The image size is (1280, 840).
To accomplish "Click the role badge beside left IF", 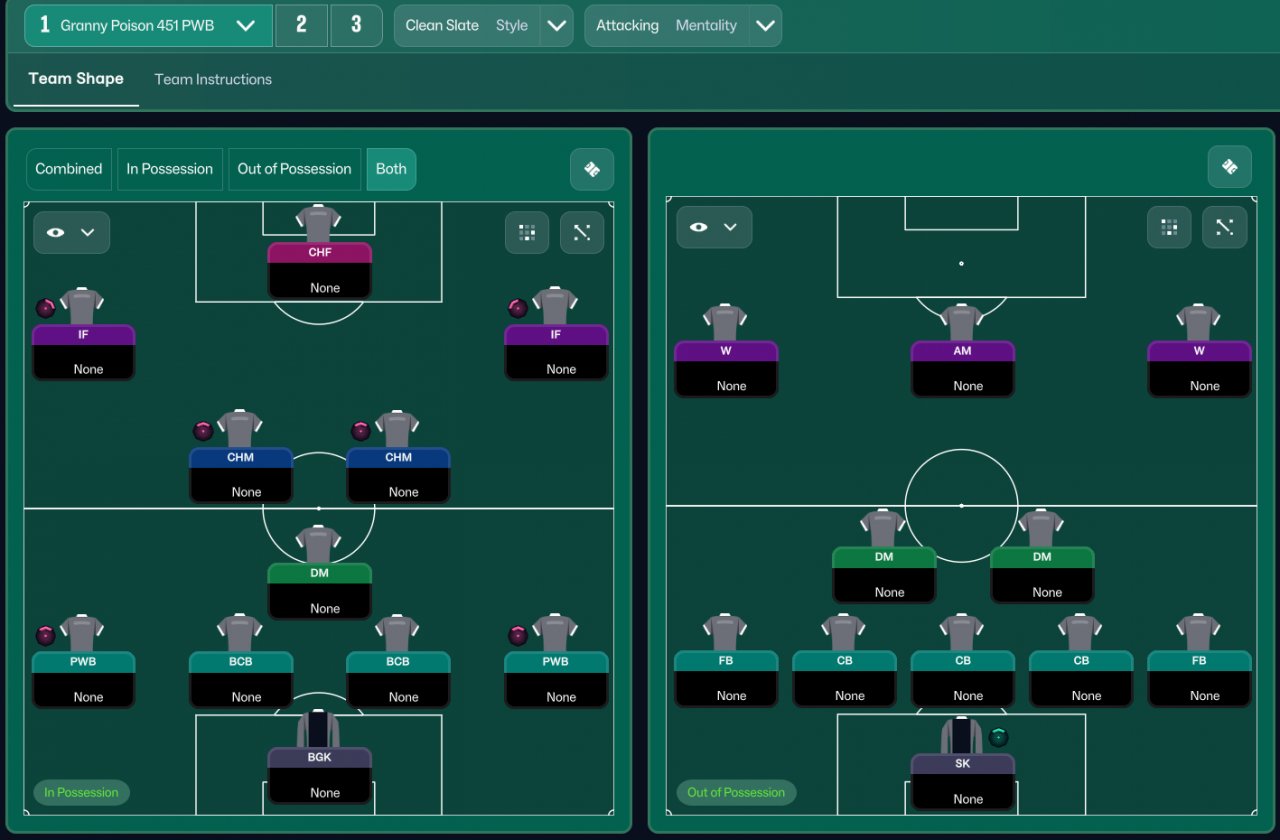I will point(45,308).
